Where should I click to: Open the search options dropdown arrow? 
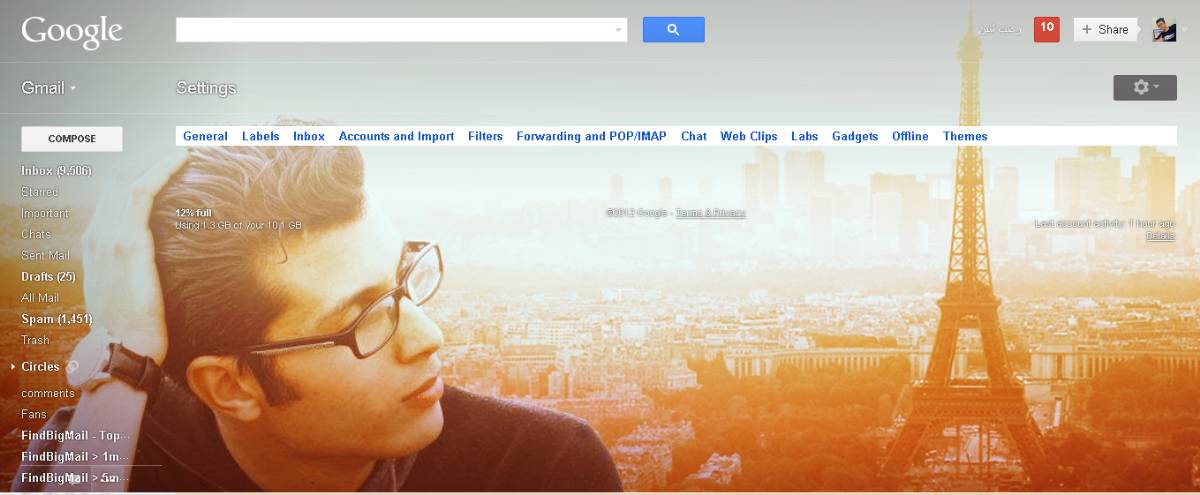coord(618,31)
